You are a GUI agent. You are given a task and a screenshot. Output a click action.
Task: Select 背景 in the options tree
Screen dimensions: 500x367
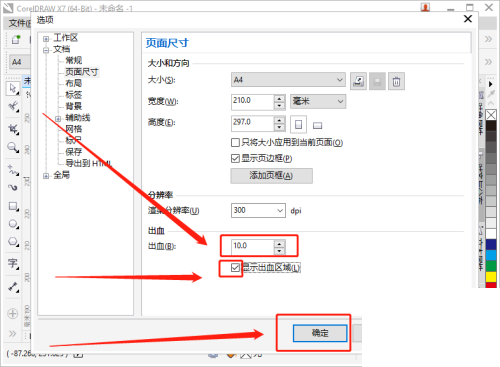click(x=74, y=106)
